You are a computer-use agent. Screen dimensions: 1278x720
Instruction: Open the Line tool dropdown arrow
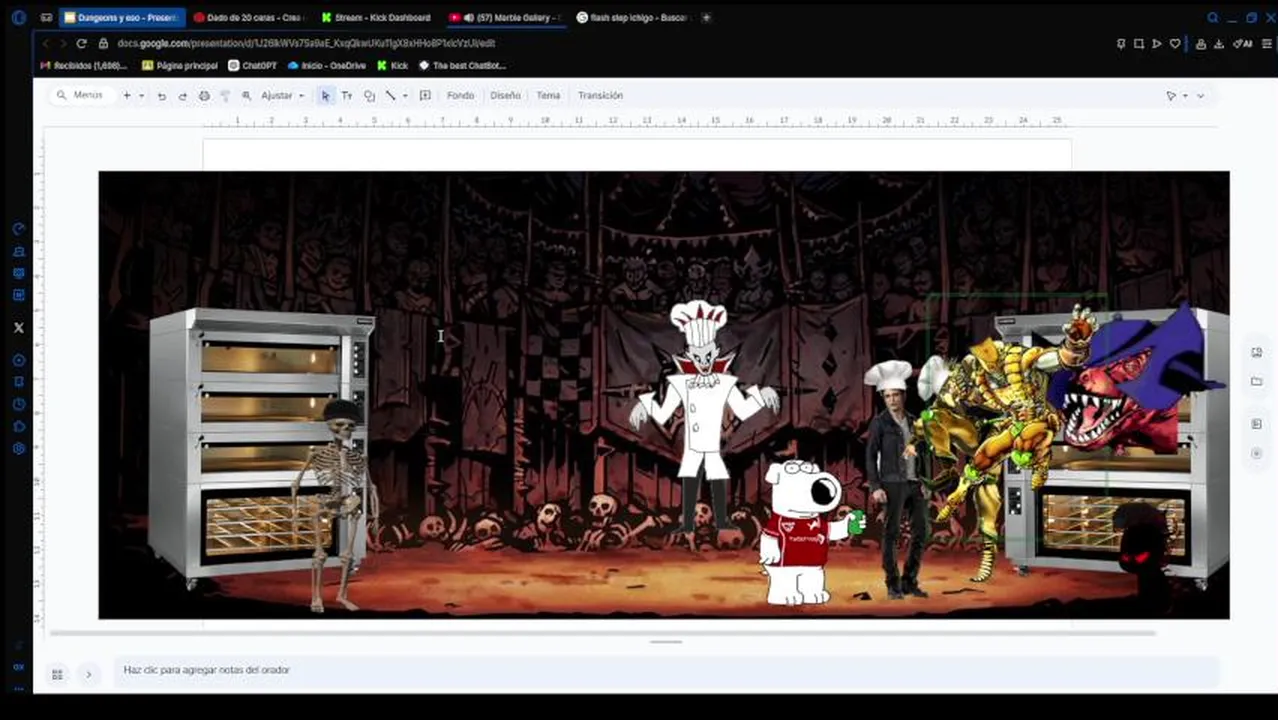(x=404, y=96)
